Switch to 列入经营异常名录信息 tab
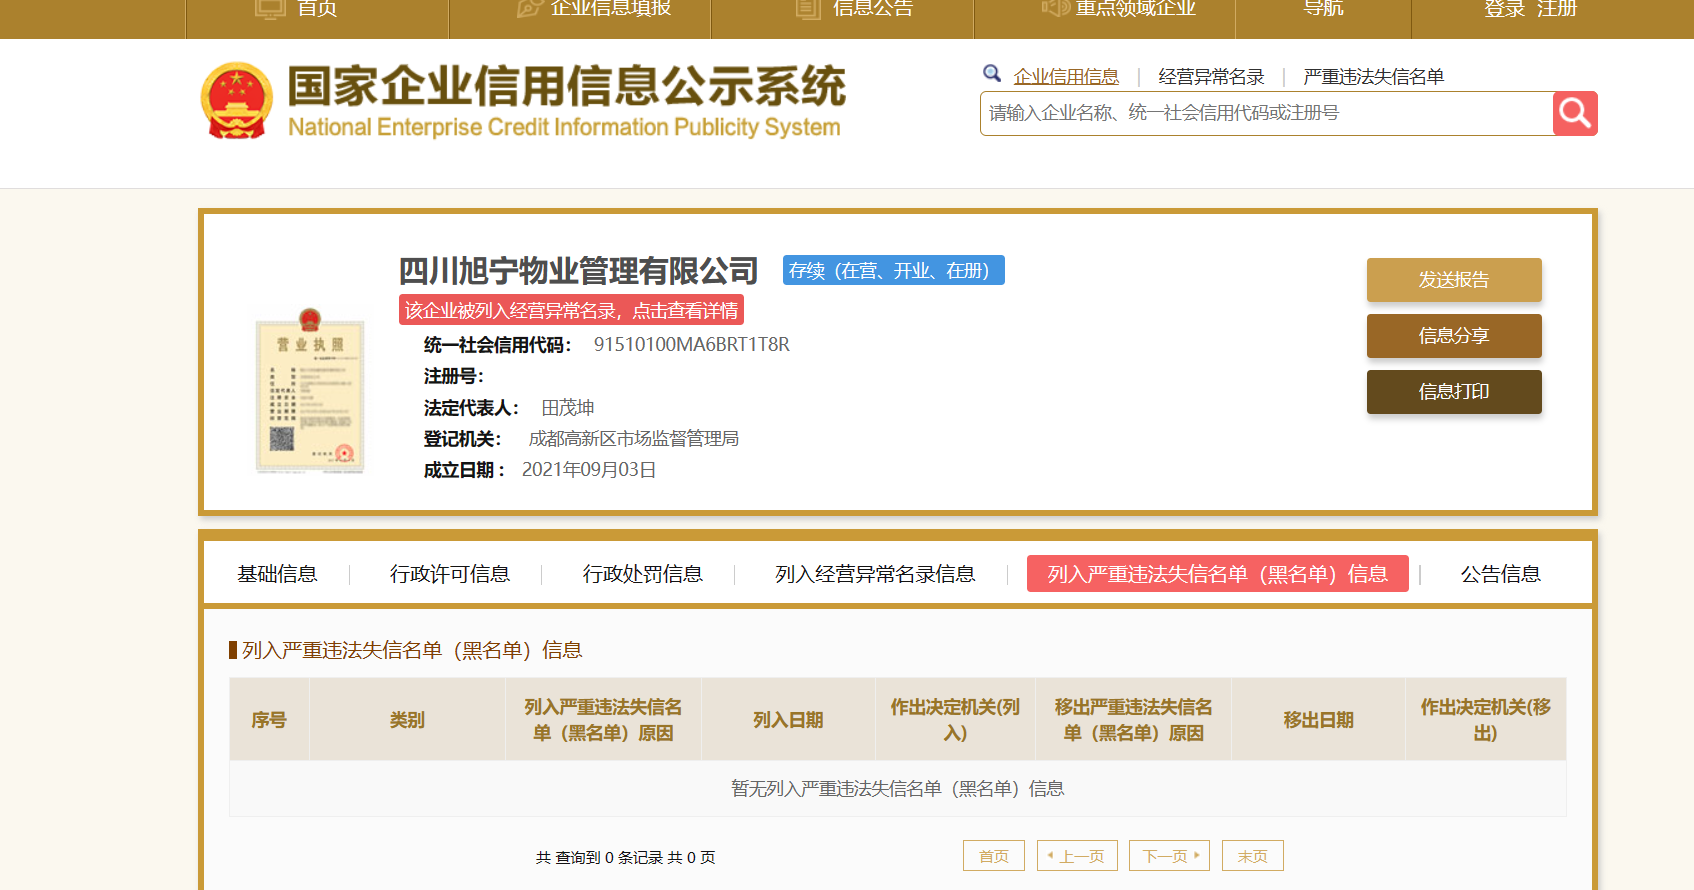This screenshot has height=890, width=1694. (x=875, y=574)
